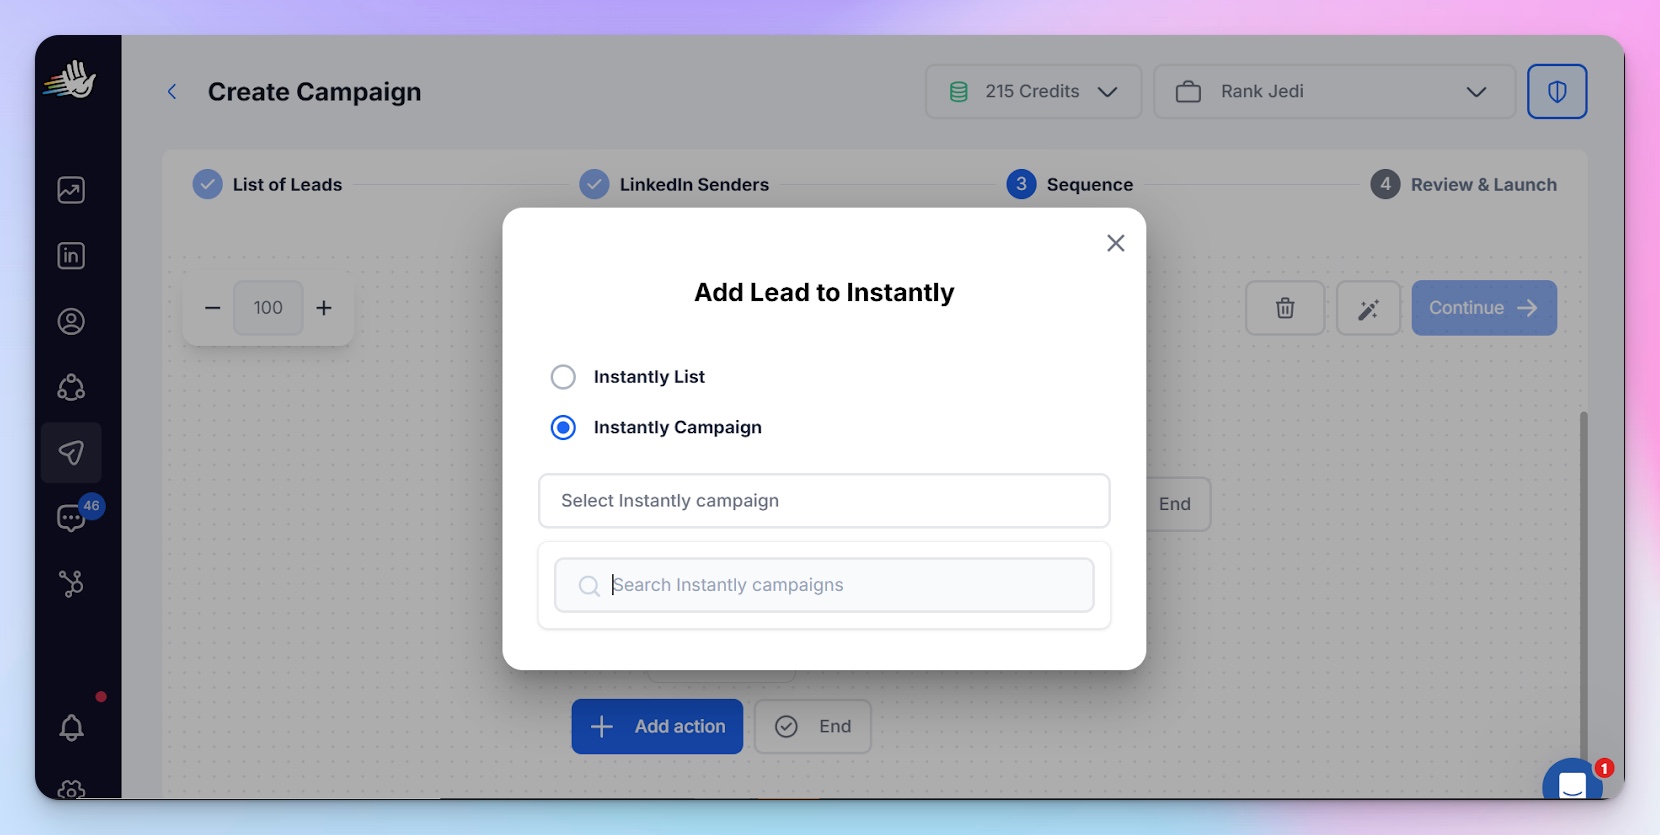Viewport: 1660px width, 835px height.
Task: Open the inbox chat icon with 46 badge
Action: pos(71,518)
